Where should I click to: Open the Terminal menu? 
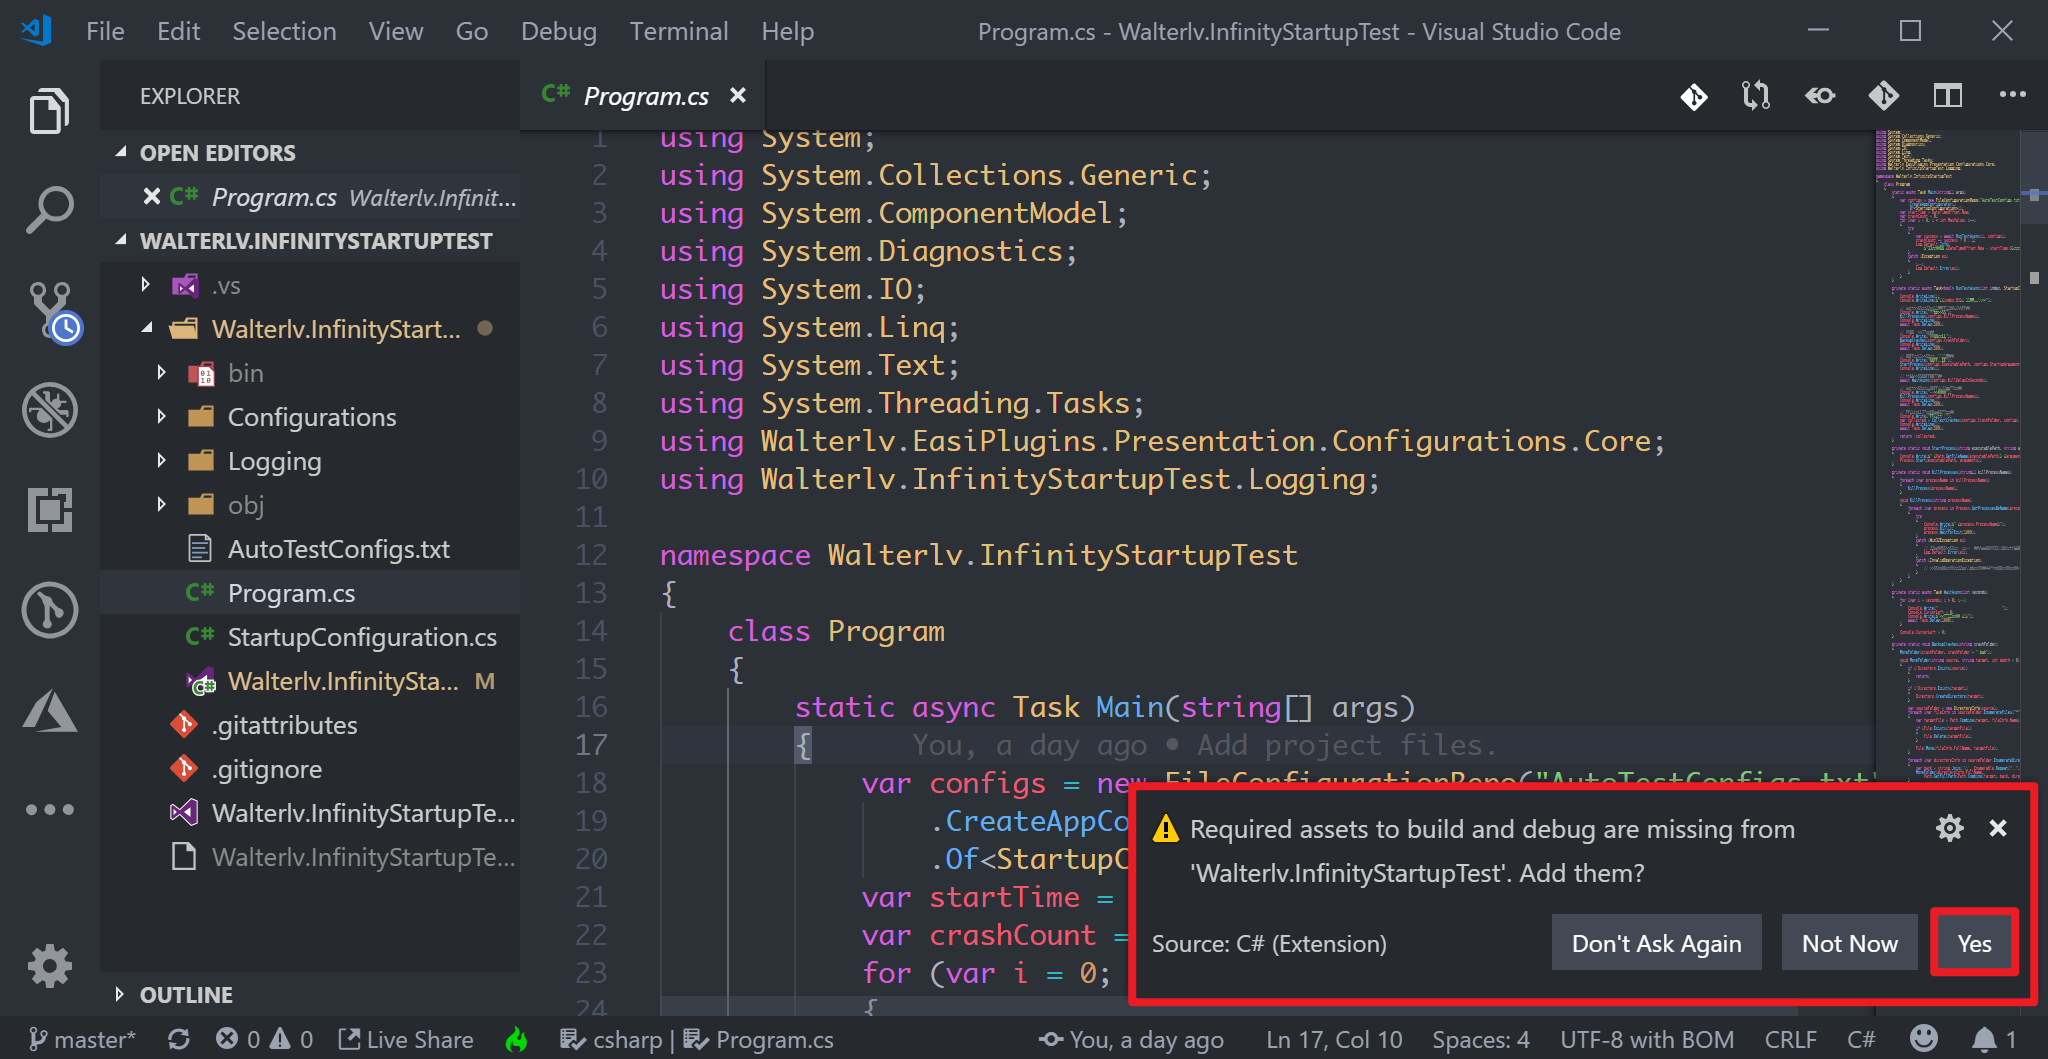pos(678,31)
